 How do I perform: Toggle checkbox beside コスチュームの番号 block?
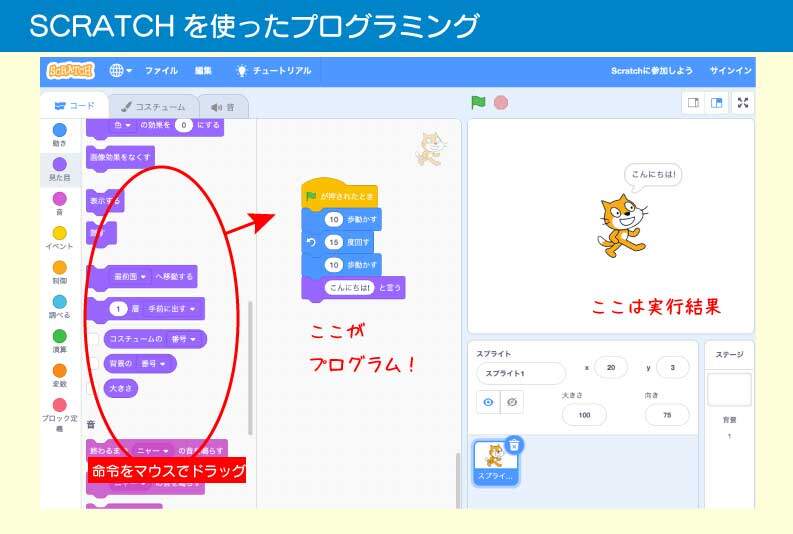pyautogui.click(x=94, y=339)
